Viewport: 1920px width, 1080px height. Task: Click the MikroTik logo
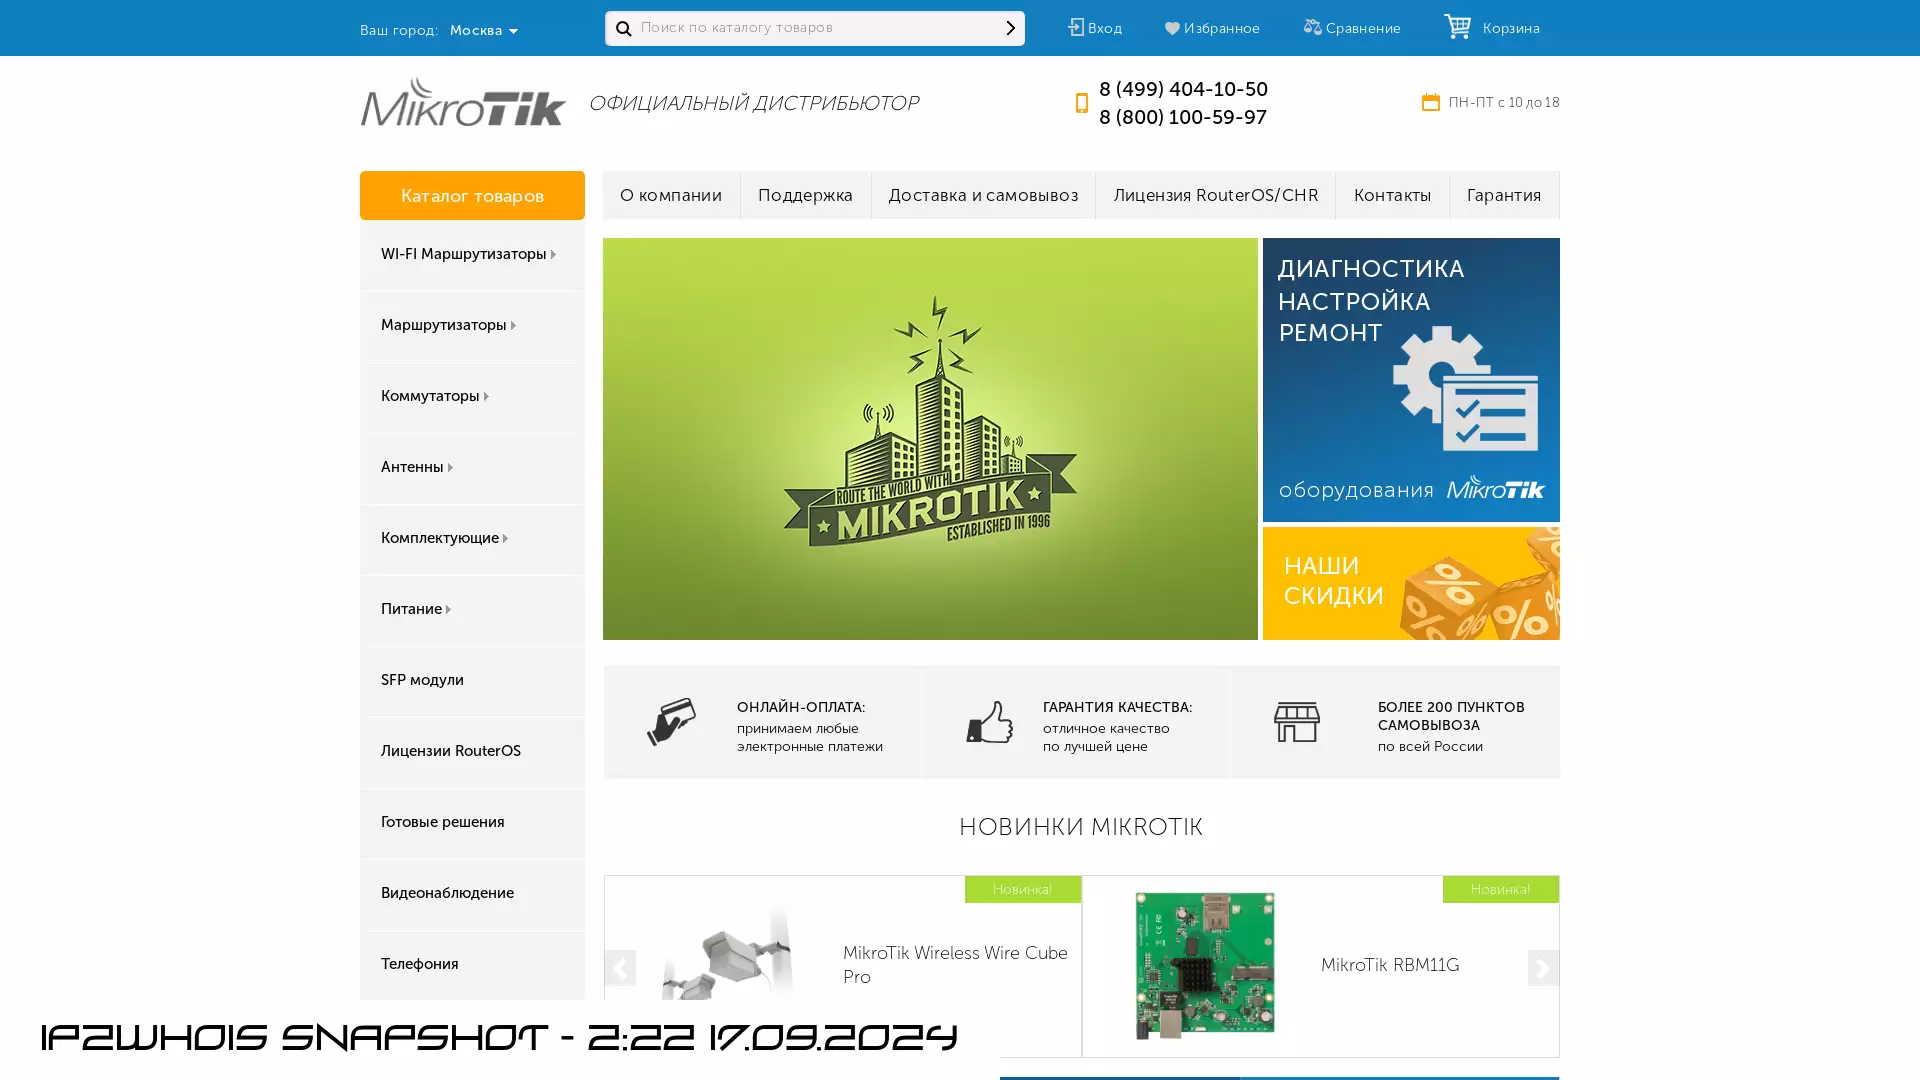[463, 102]
